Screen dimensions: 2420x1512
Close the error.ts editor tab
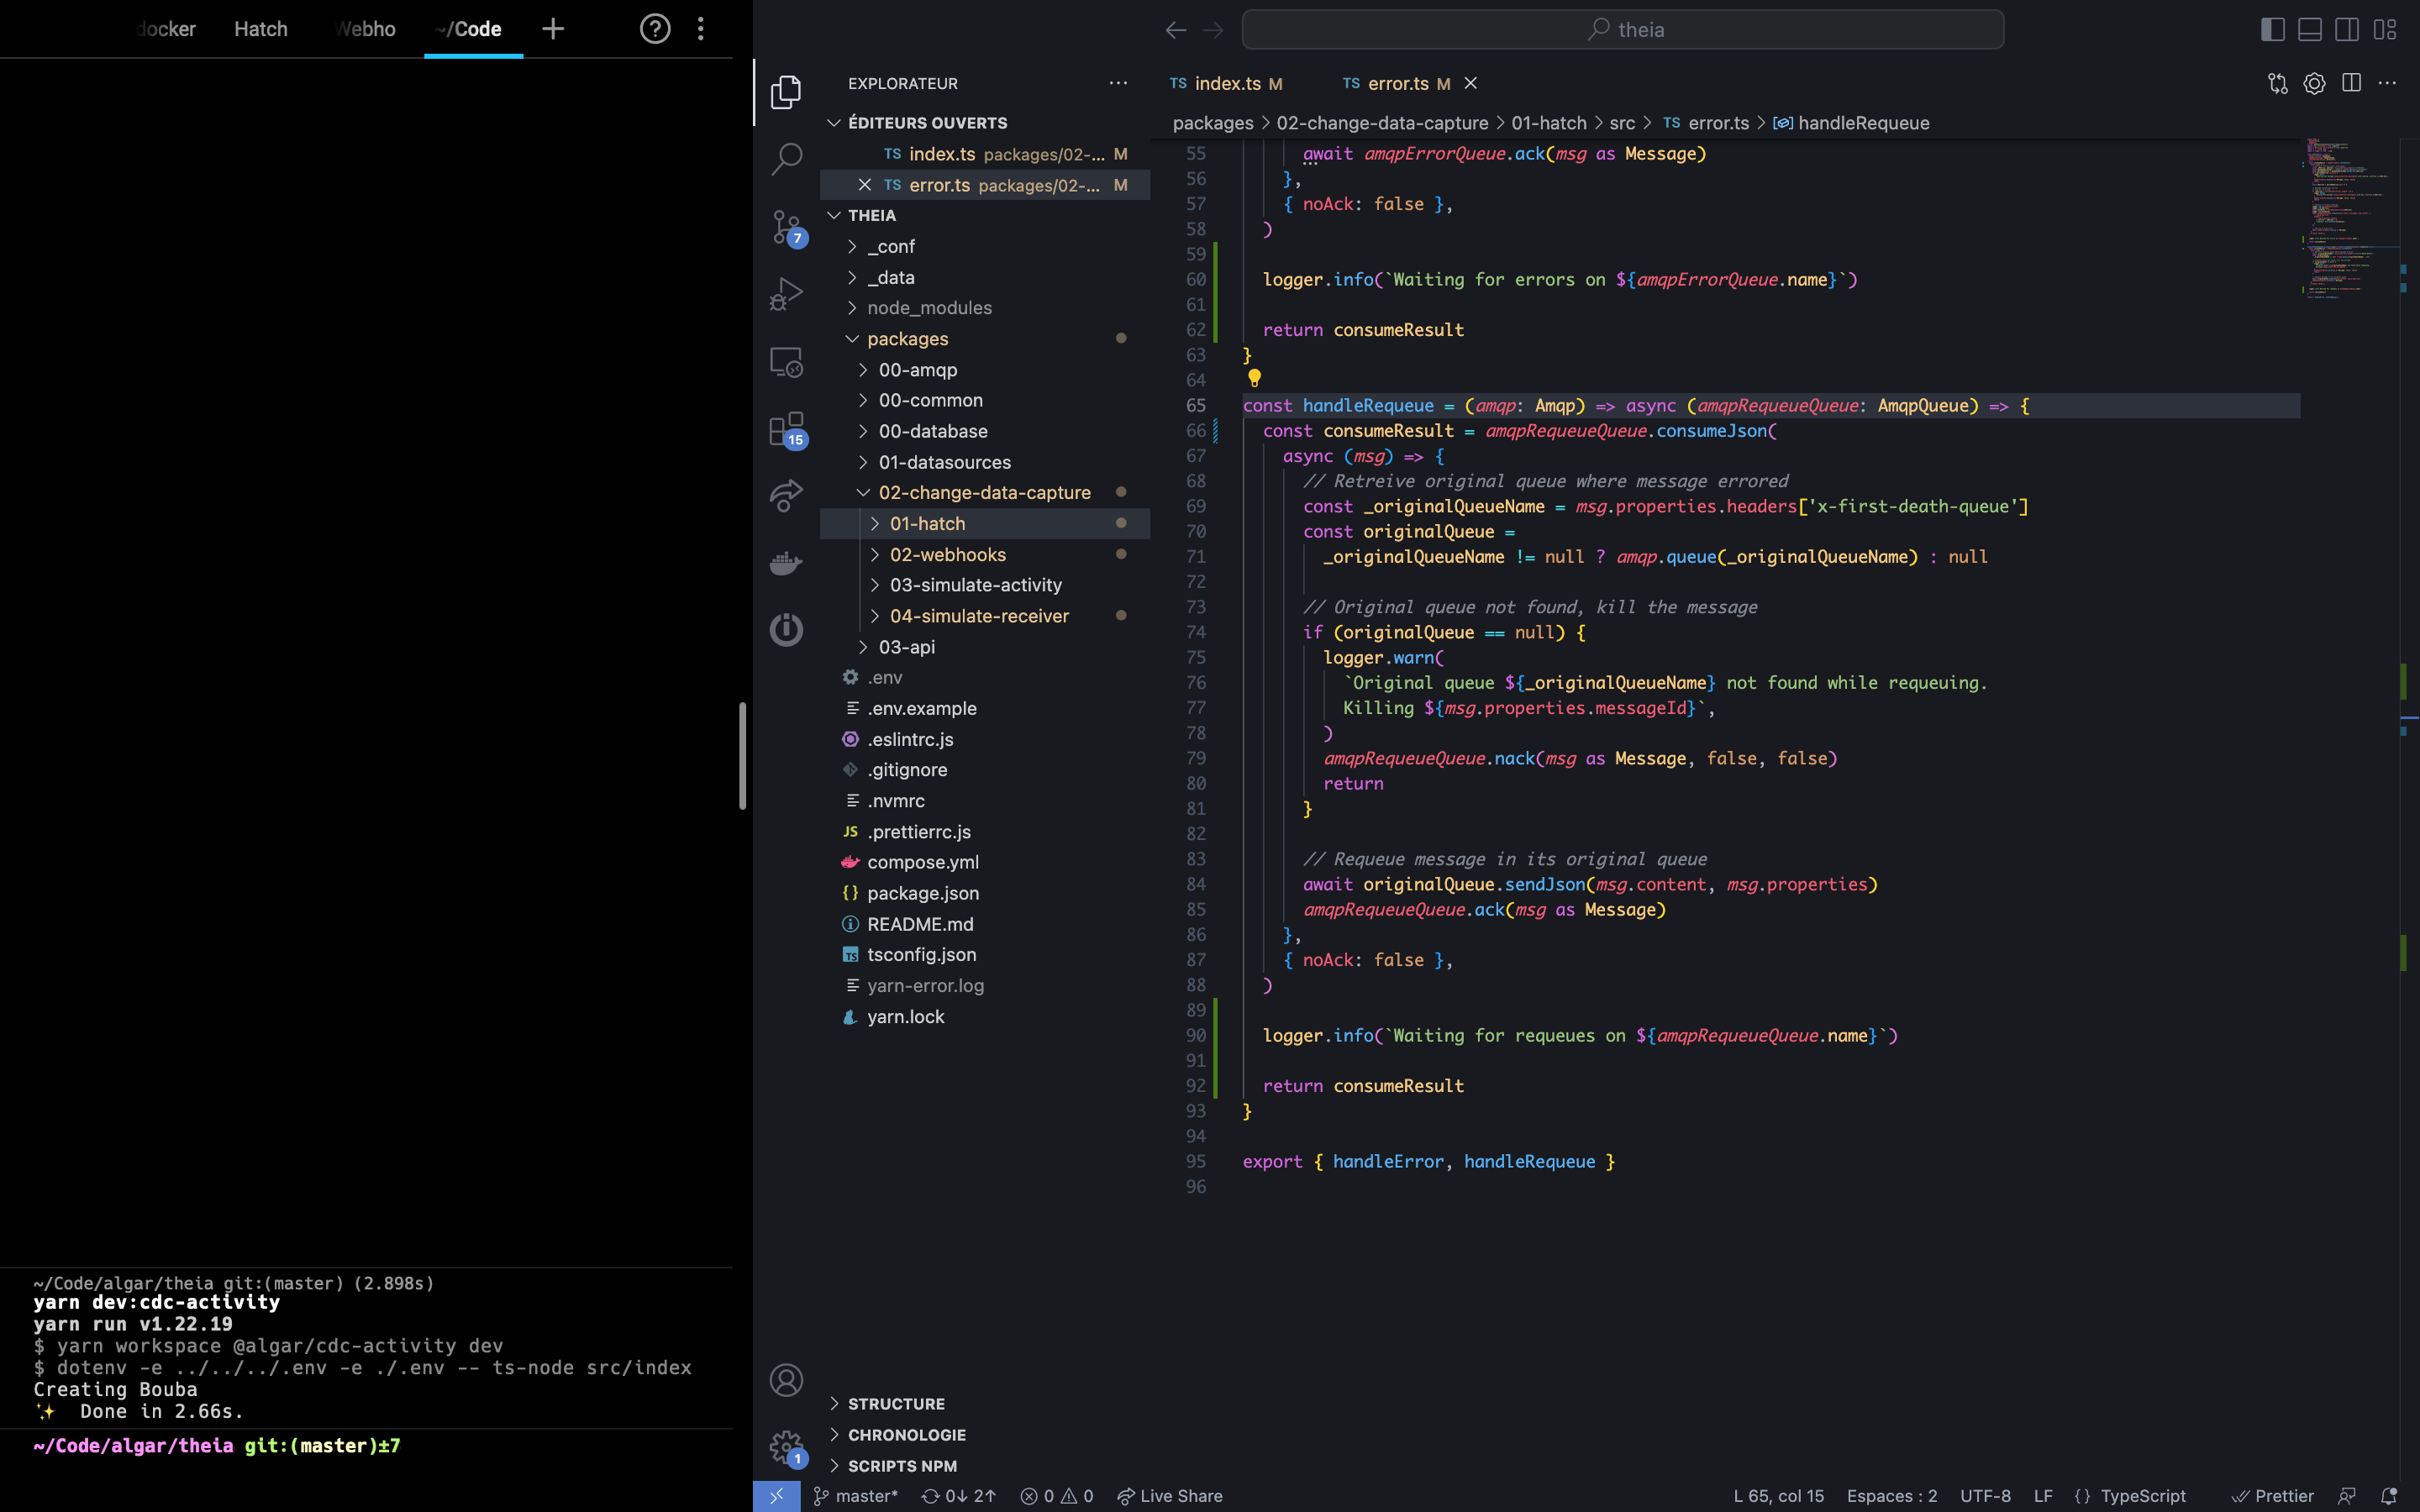[1470, 83]
